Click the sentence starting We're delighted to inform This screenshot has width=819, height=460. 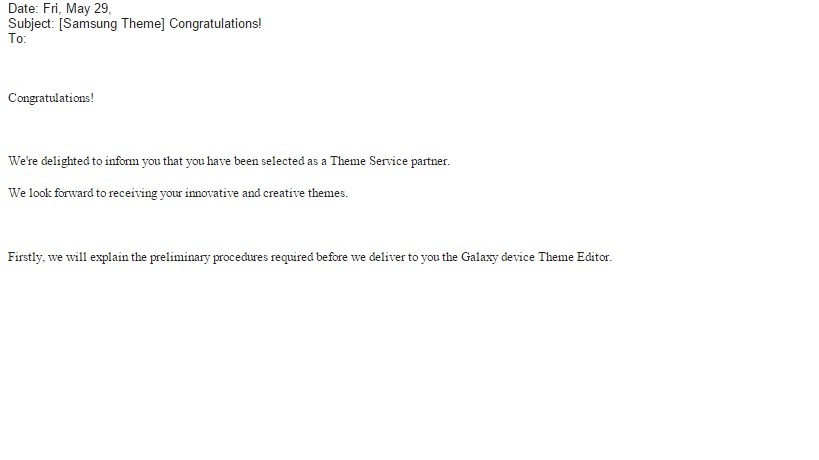point(229,161)
